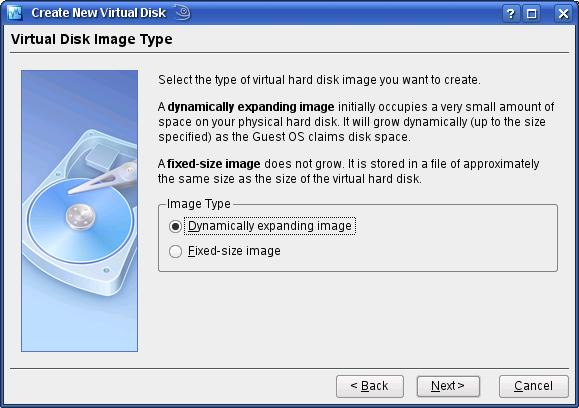Click the read arm in the disk illustration
579x408 pixels.
tap(103, 179)
